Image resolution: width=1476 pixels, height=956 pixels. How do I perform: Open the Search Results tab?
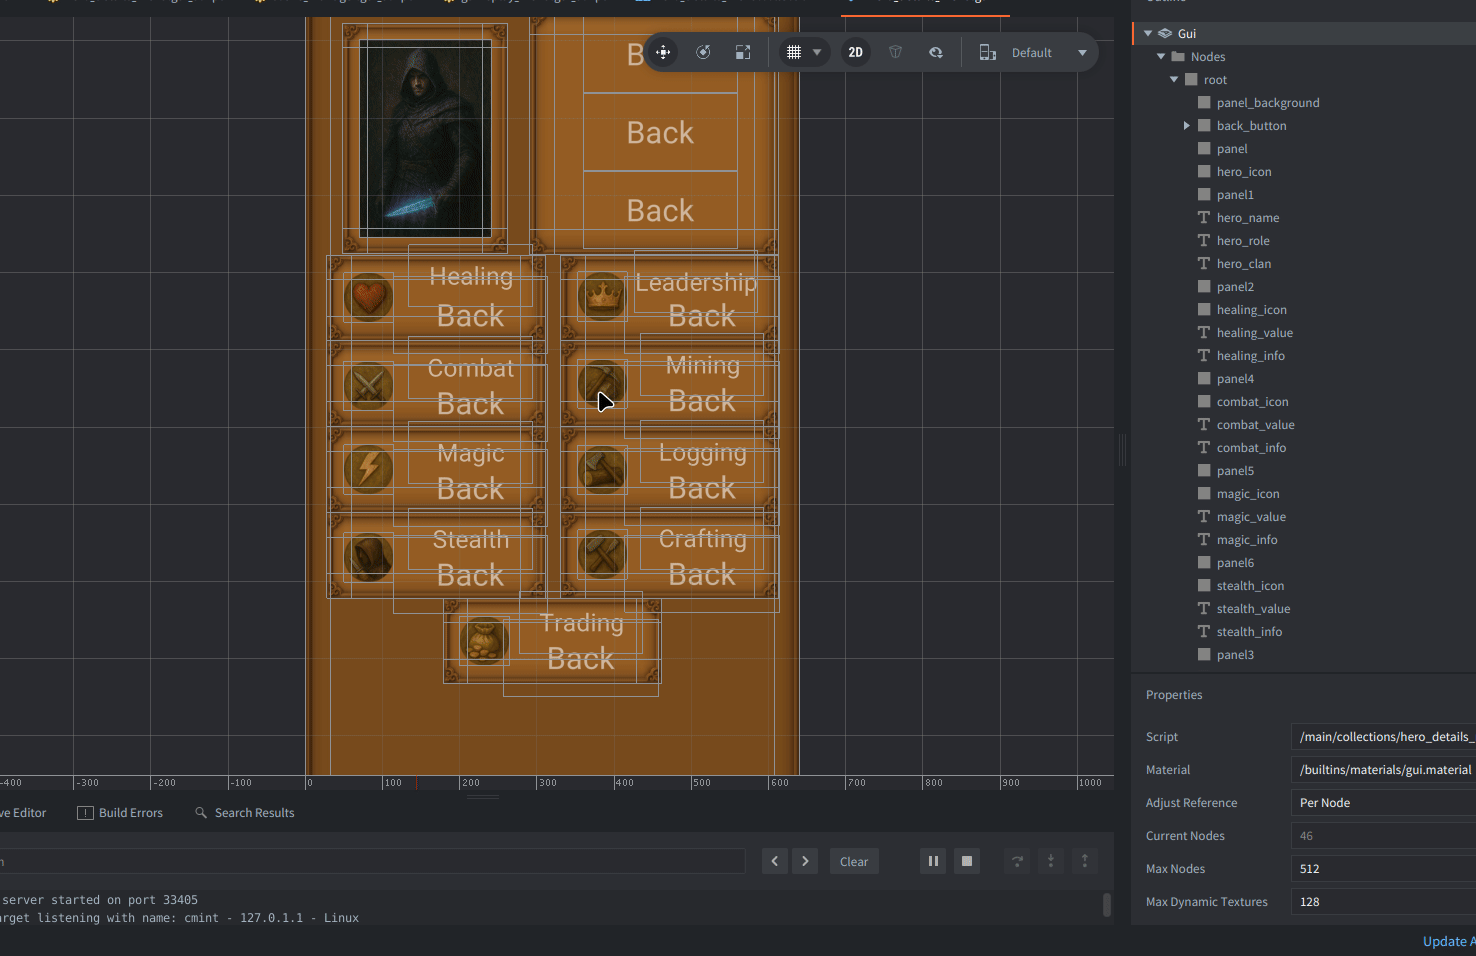(245, 813)
